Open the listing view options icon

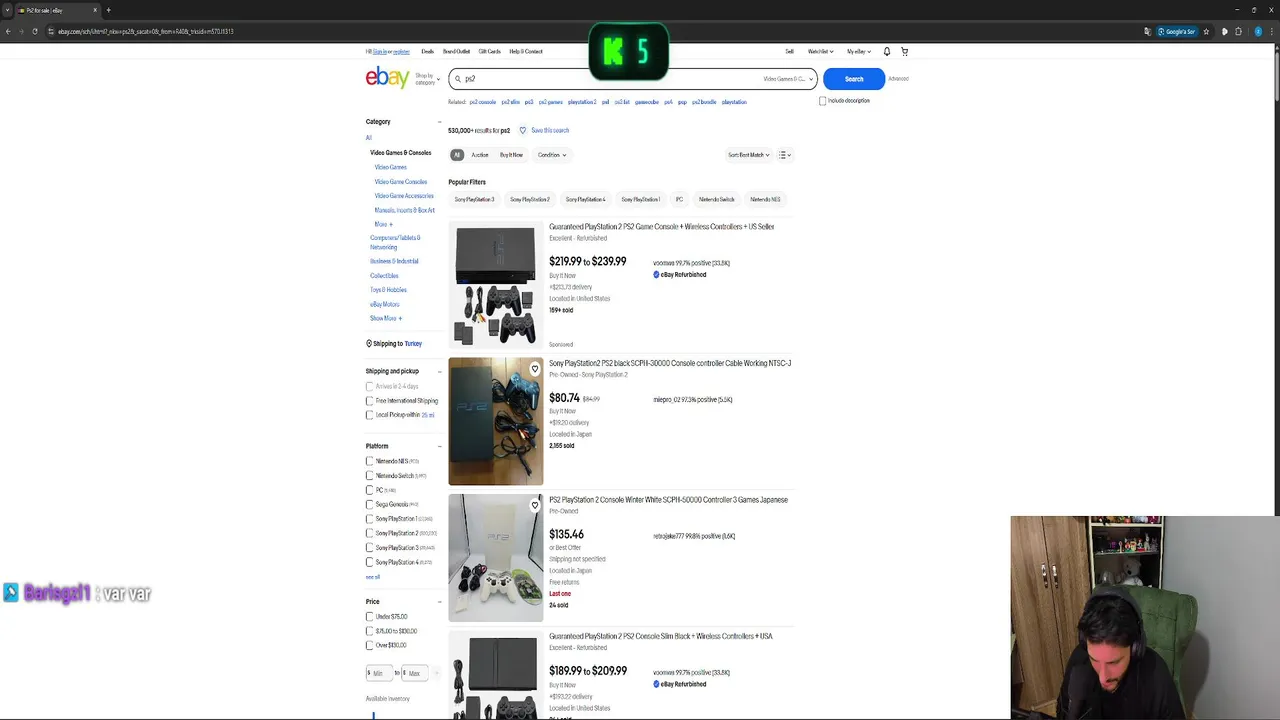click(785, 155)
